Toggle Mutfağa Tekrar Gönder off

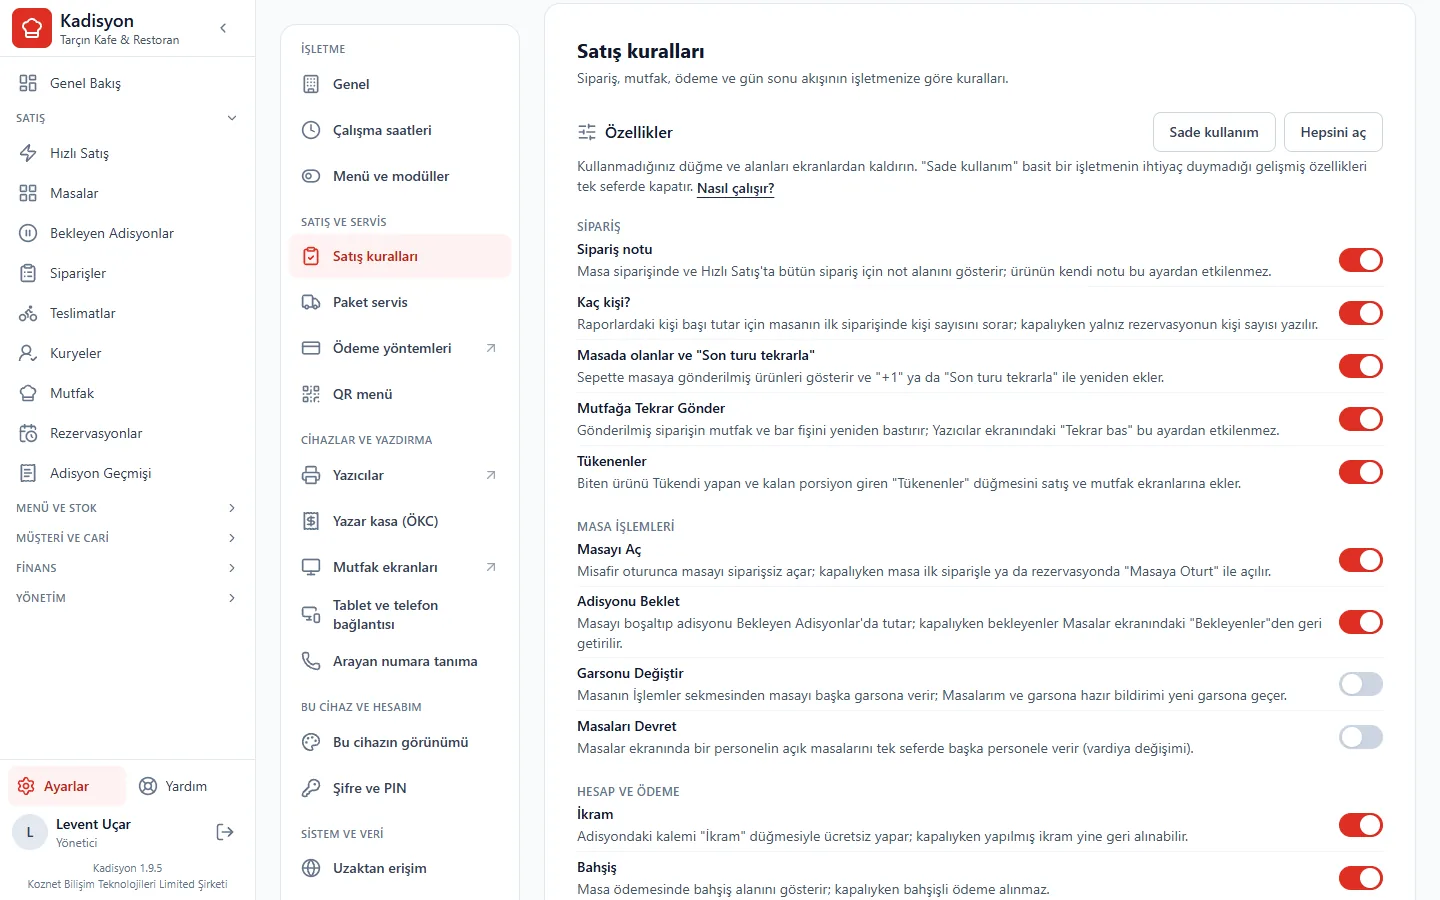(1361, 419)
